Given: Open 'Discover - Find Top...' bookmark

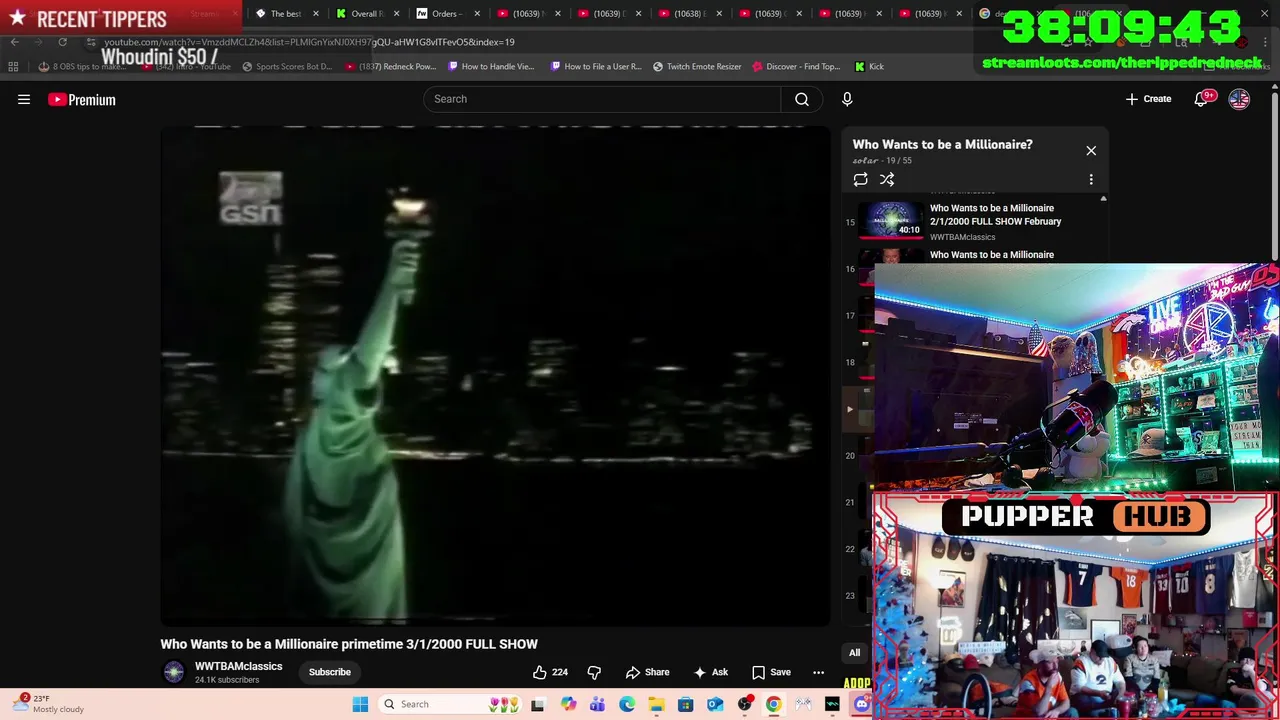Looking at the screenshot, I should pos(796,67).
